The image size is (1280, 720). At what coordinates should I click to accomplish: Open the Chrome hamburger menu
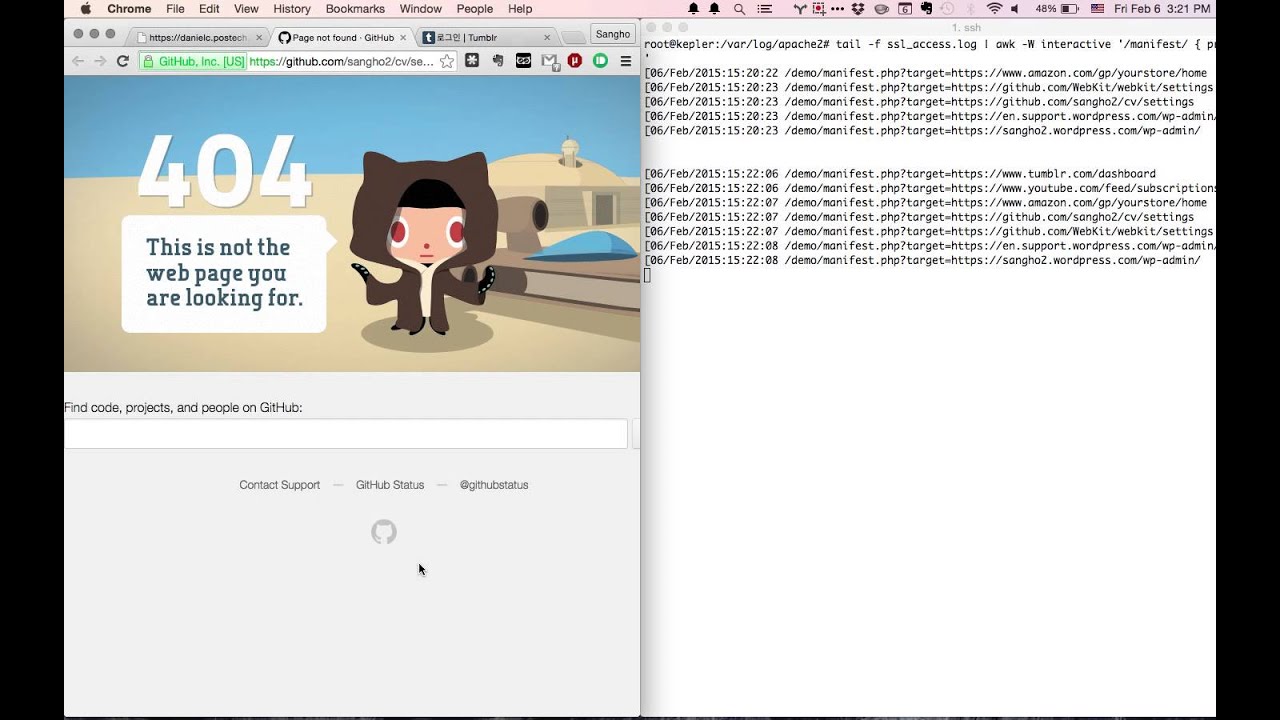626,61
